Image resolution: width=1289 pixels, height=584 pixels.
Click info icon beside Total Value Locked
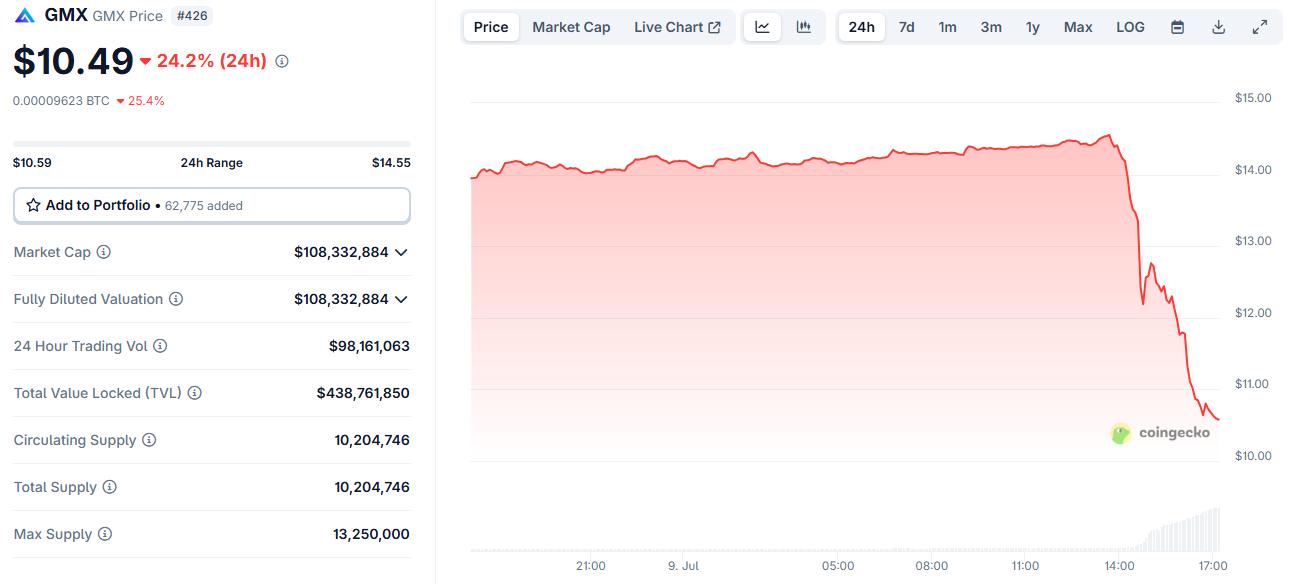195,393
